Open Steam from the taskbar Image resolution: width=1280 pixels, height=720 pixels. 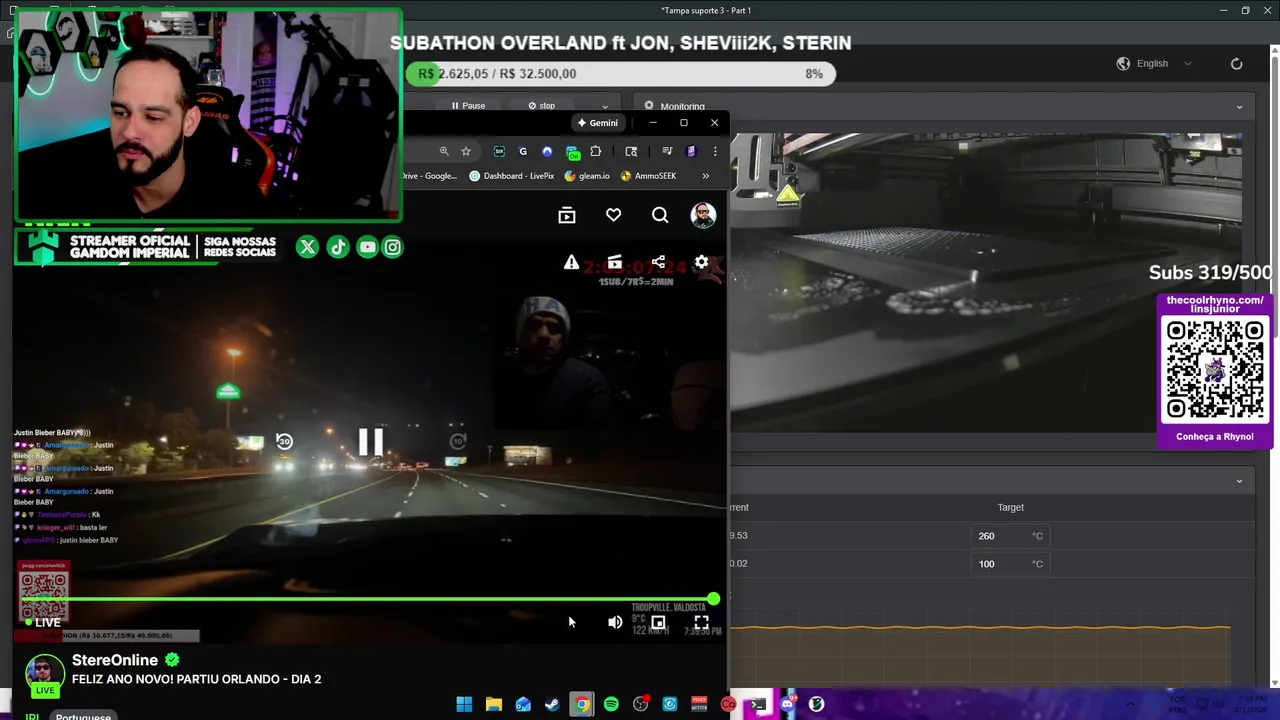(552, 704)
